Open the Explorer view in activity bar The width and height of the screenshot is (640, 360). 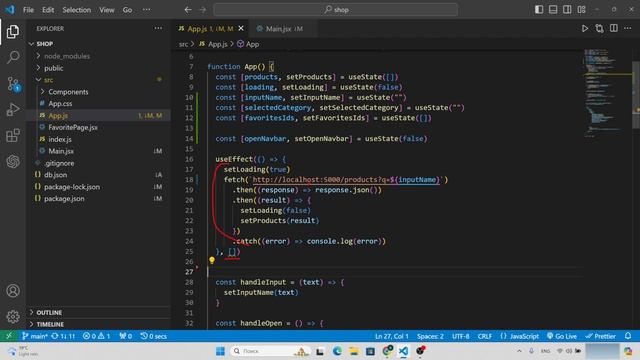tap(13, 31)
